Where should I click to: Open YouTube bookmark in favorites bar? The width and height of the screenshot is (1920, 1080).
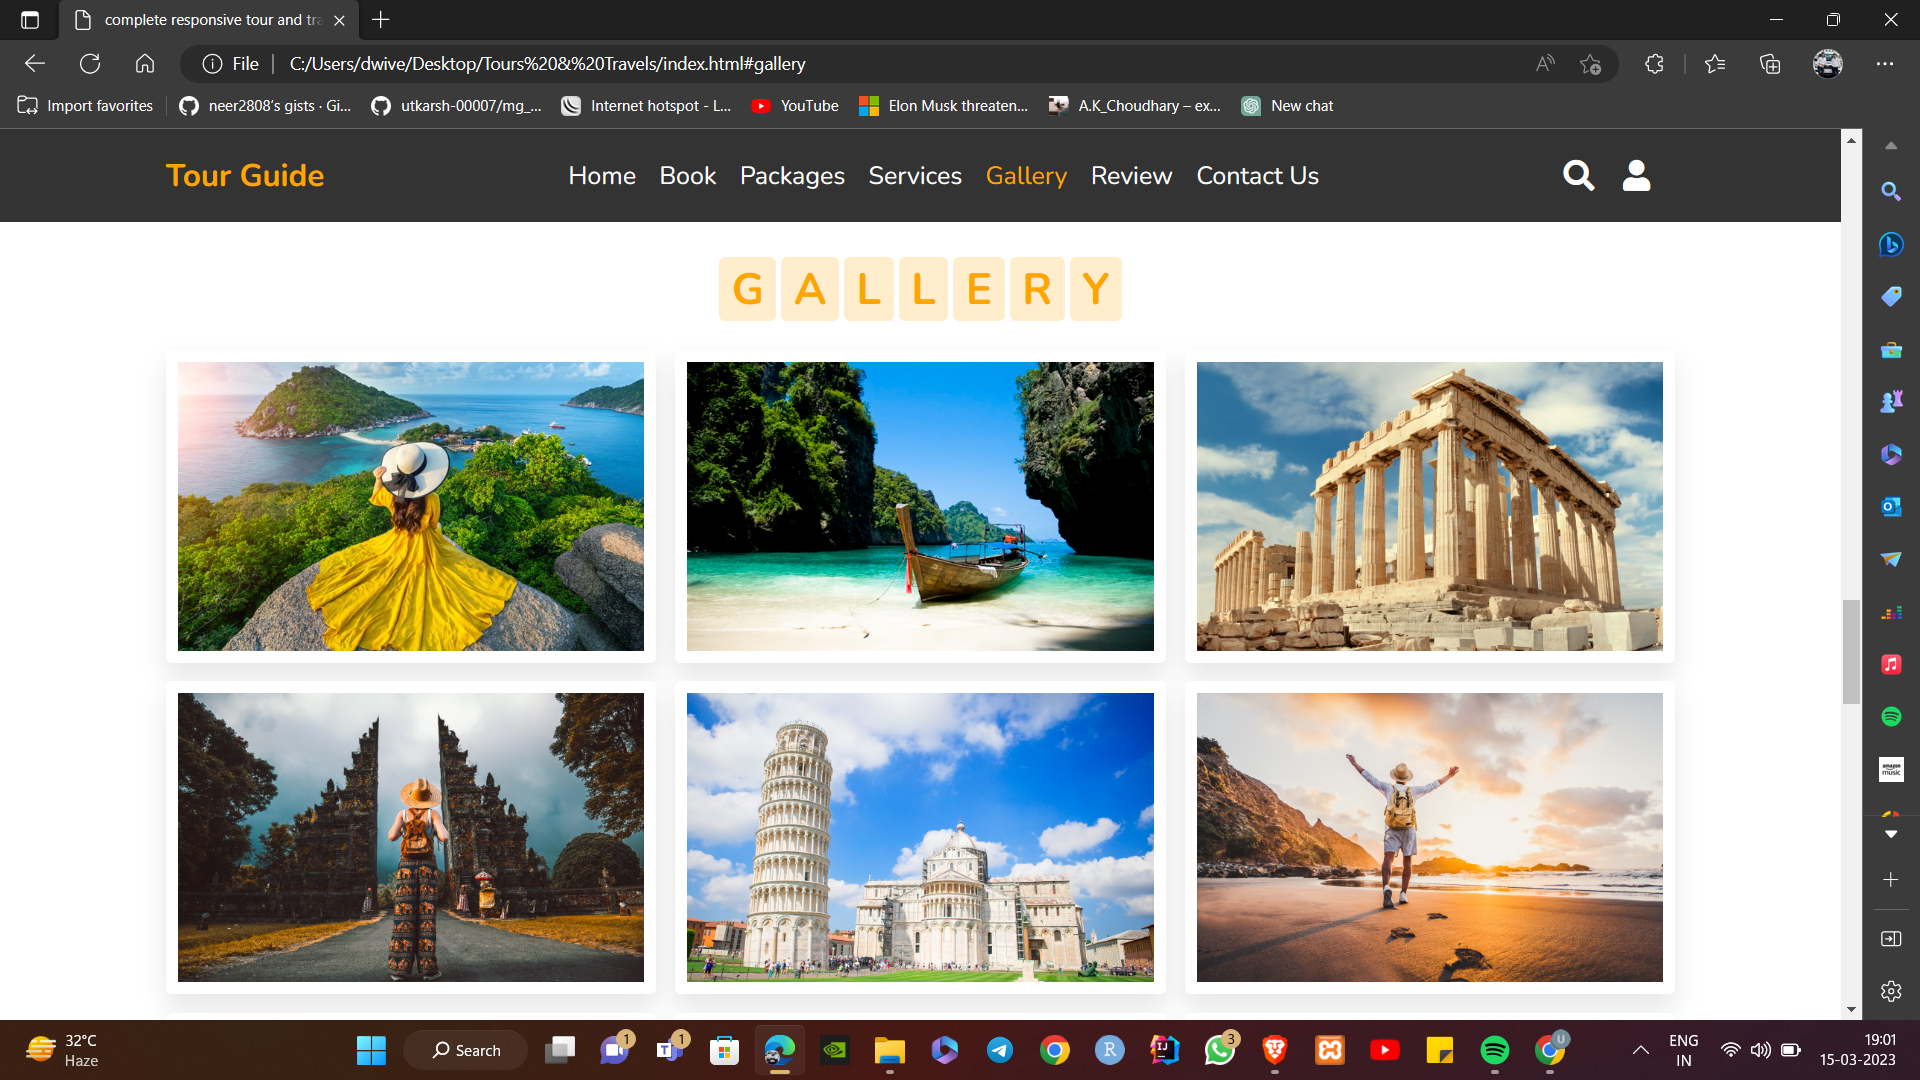click(795, 106)
